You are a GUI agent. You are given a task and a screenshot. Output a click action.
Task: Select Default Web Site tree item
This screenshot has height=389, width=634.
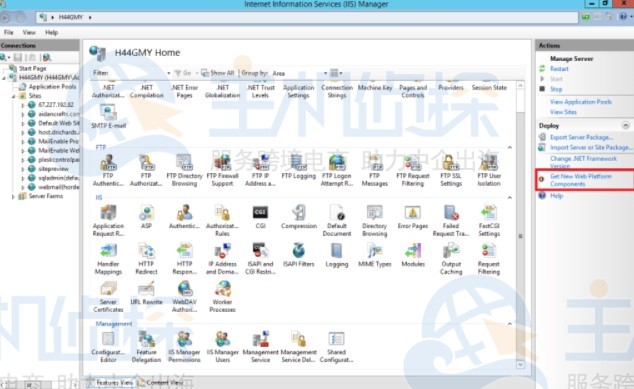pyautogui.click(x=59, y=123)
